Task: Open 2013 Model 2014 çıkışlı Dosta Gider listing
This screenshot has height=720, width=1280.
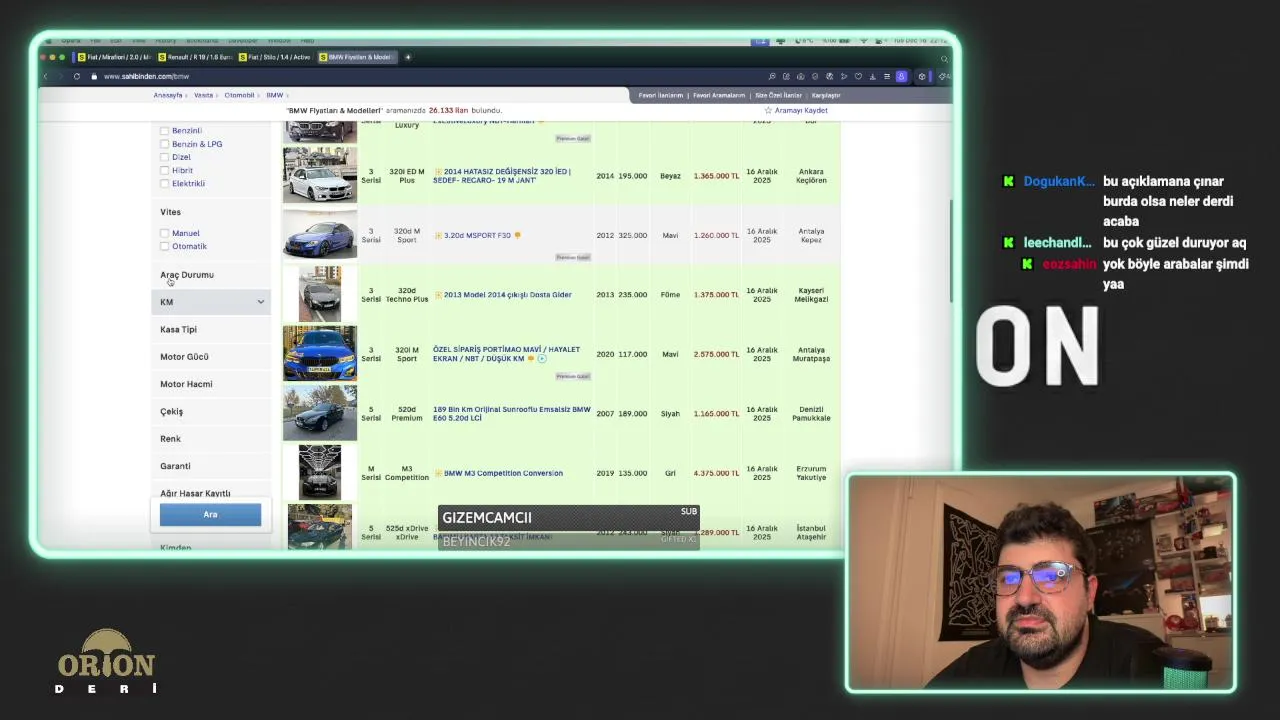Action: (508, 295)
